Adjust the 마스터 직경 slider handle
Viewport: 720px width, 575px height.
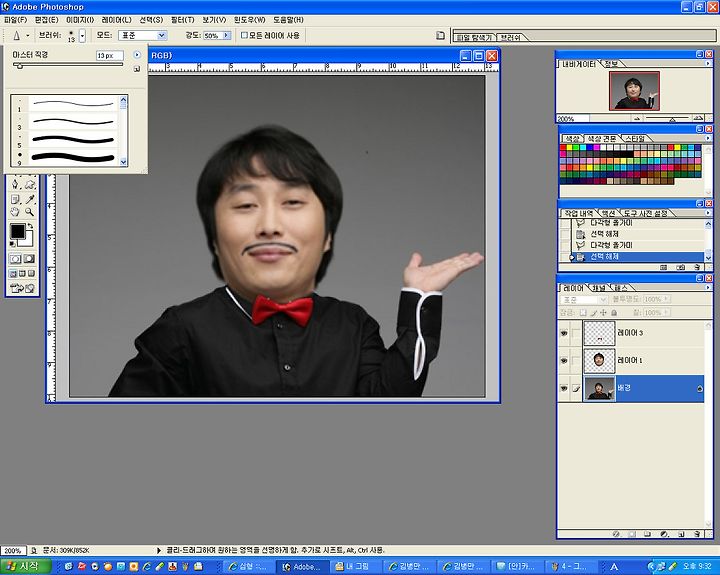pyautogui.click(x=19, y=66)
